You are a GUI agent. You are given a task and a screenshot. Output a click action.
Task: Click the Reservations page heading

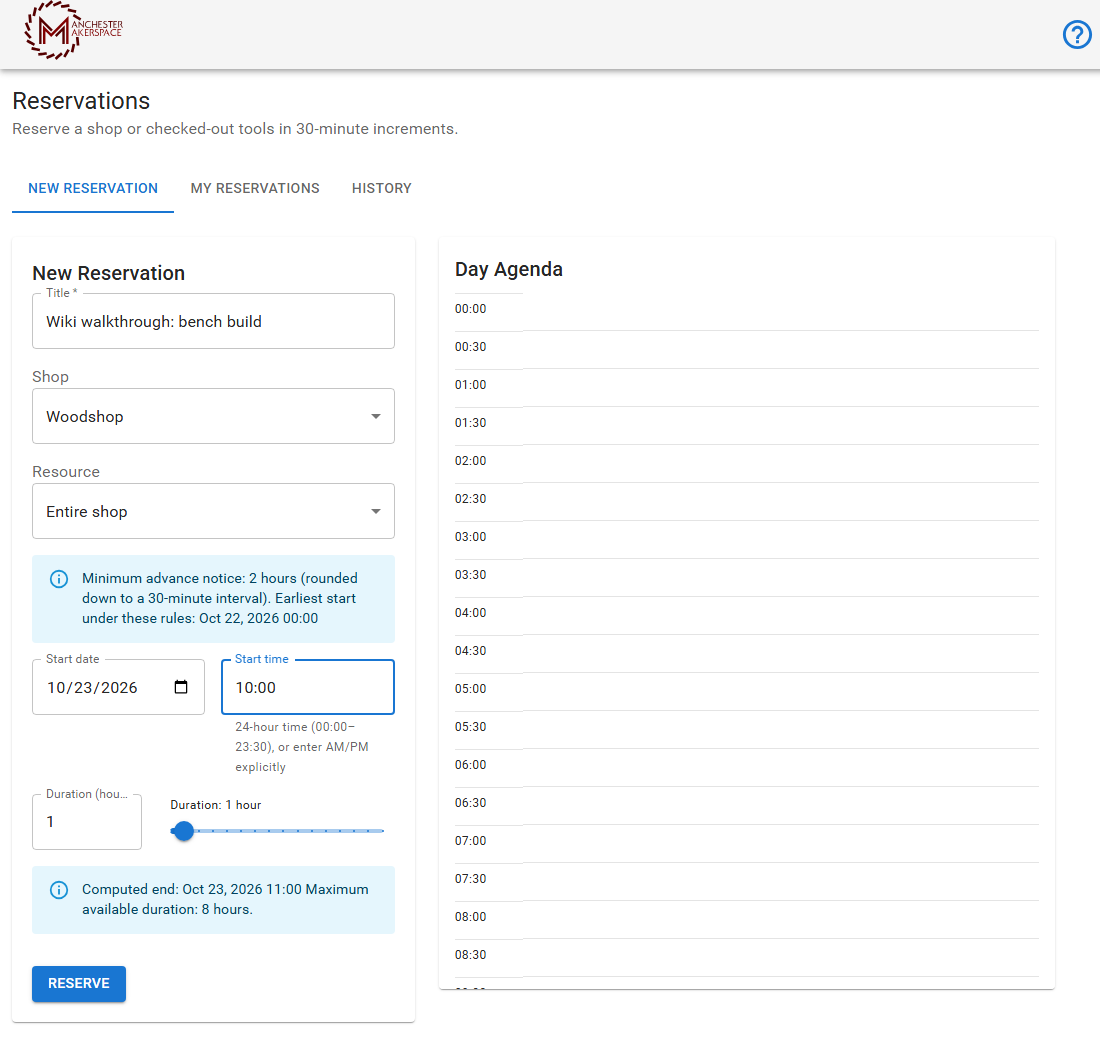[81, 101]
